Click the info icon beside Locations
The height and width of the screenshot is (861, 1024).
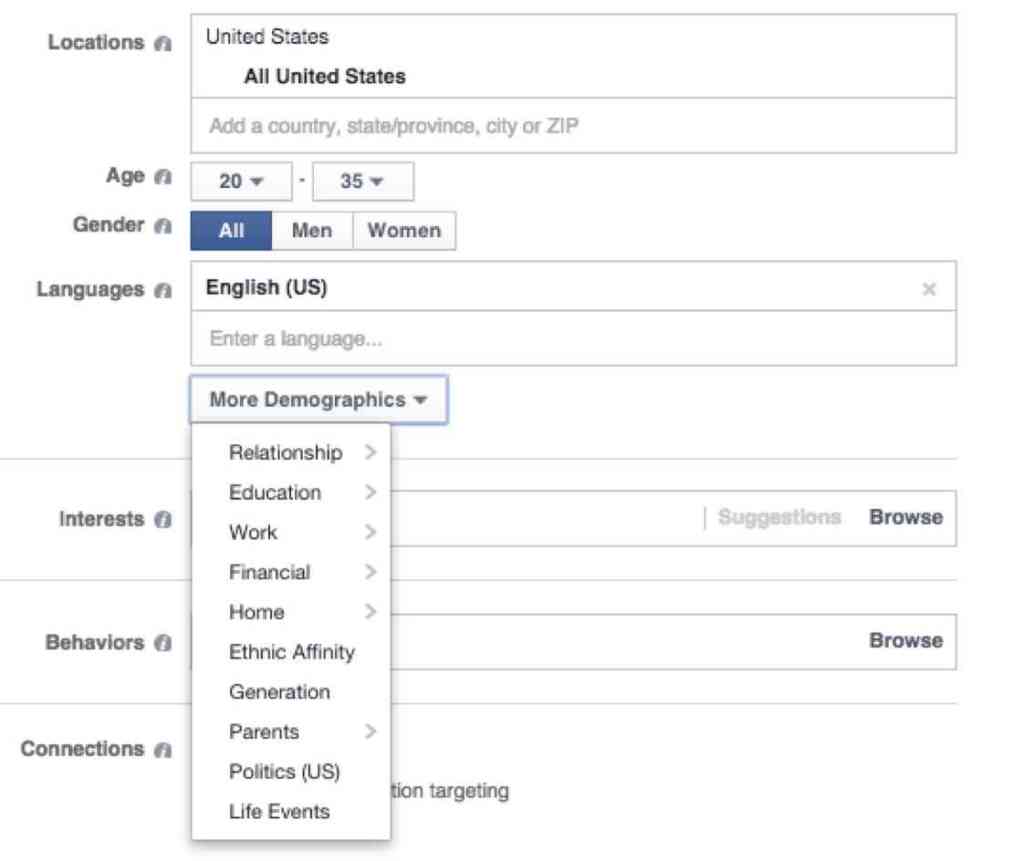tap(164, 44)
